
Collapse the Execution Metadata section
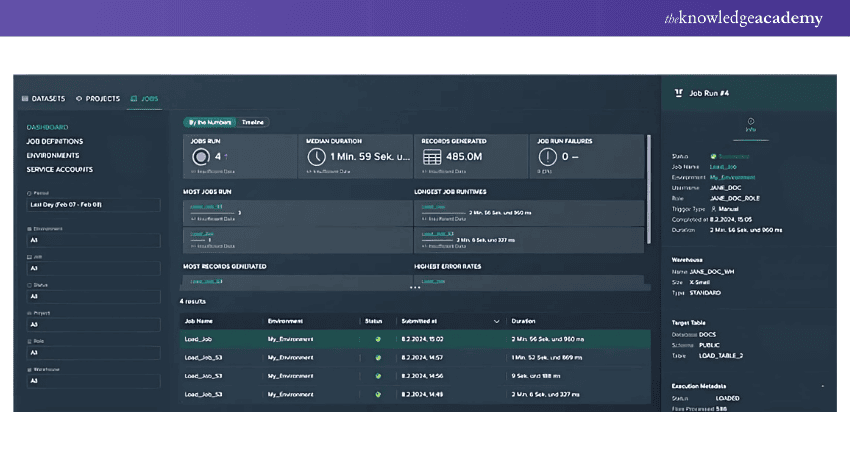[x=823, y=385]
